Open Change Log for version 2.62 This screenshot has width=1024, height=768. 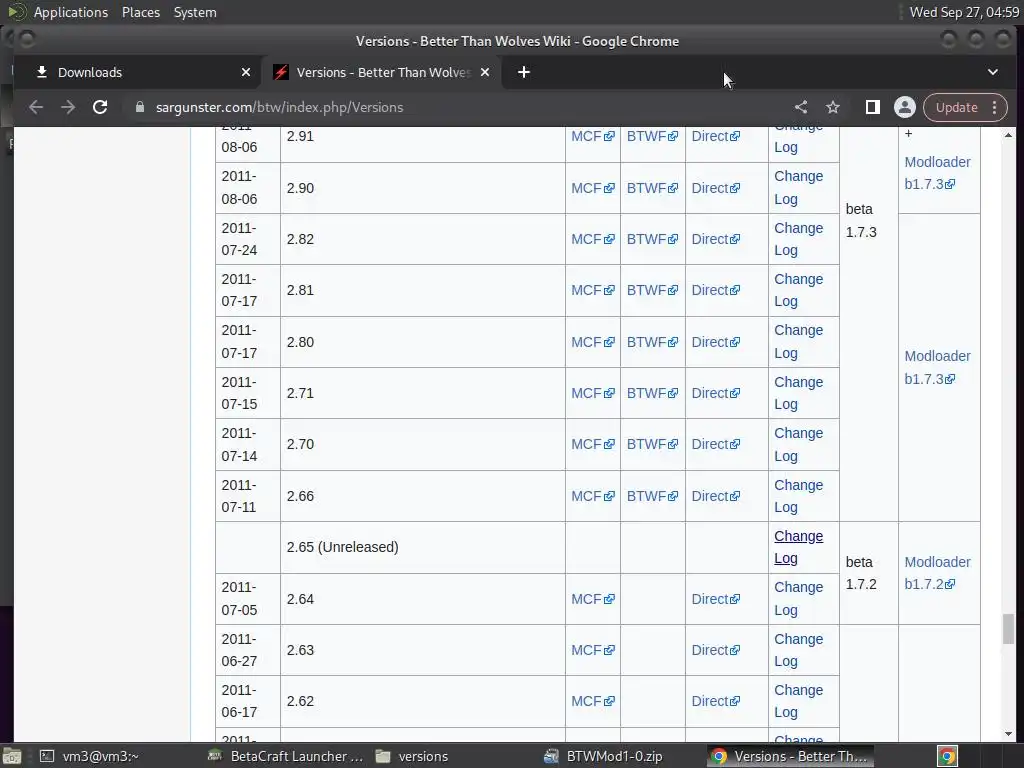point(798,701)
